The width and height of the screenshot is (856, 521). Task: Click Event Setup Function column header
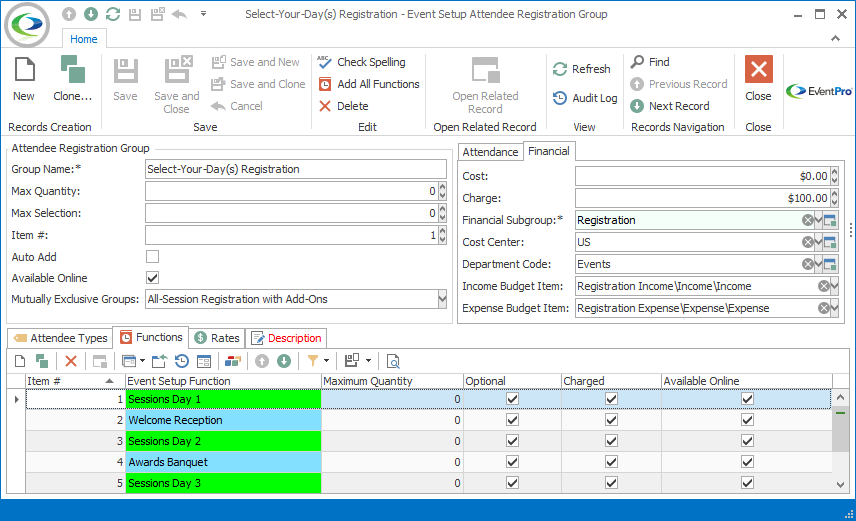click(x=223, y=381)
